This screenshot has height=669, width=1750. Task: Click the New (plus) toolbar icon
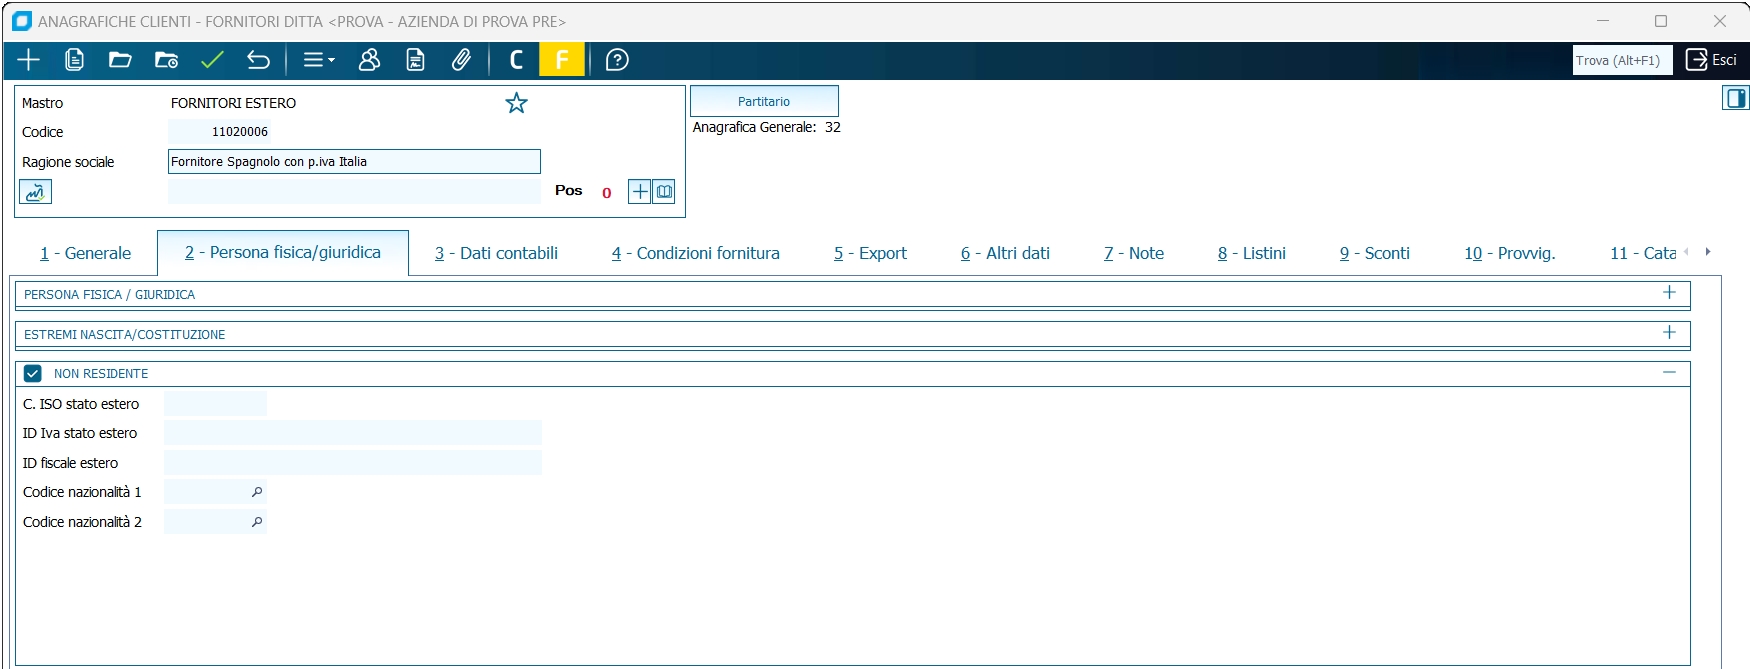tap(28, 60)
